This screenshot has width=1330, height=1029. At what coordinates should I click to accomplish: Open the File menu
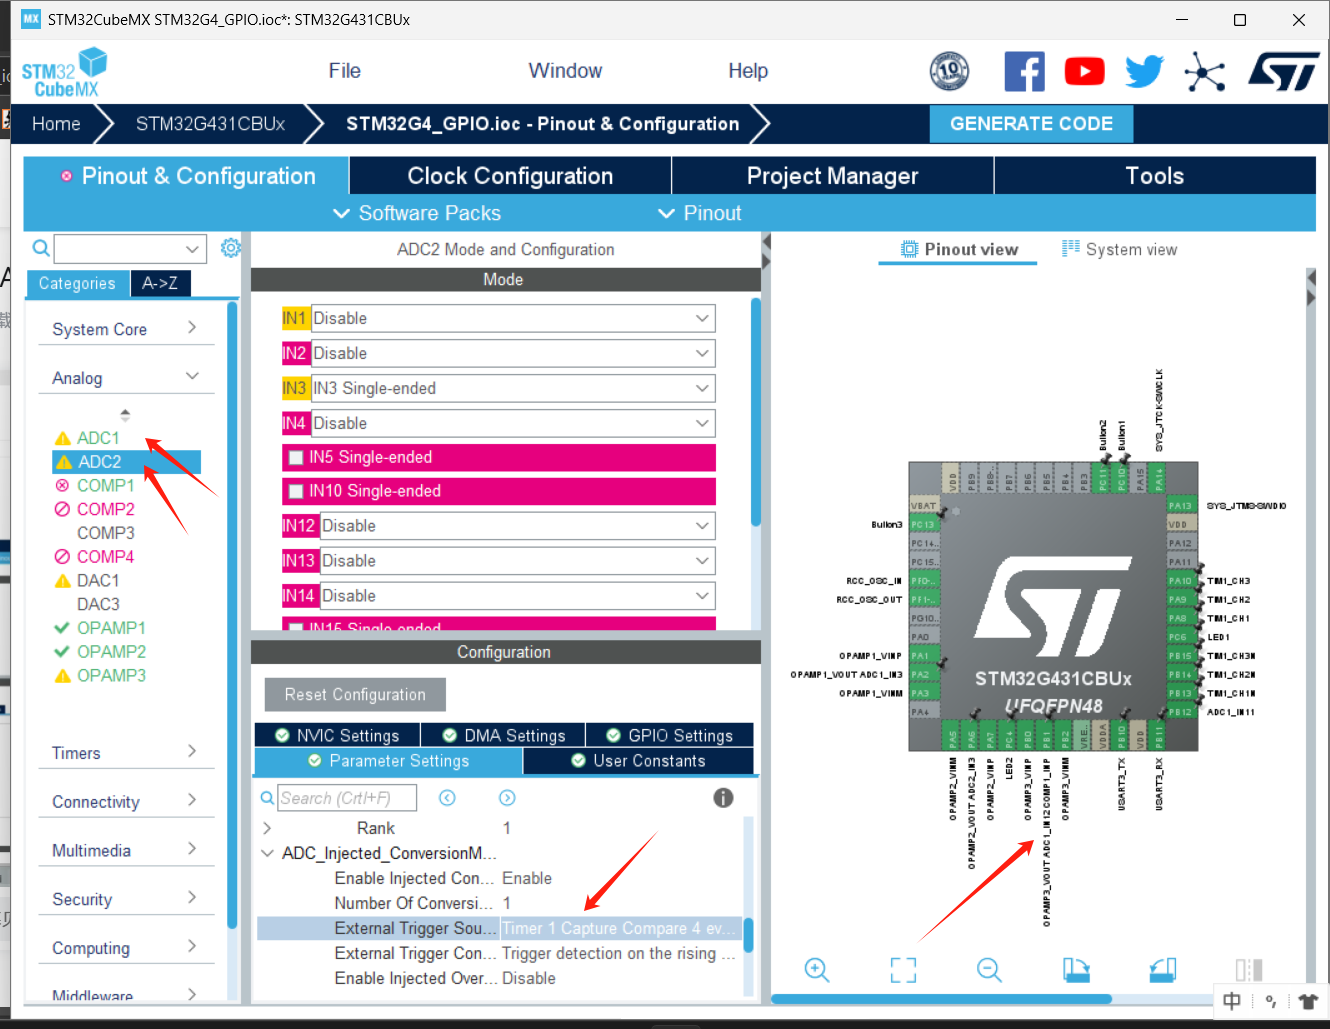344,71
